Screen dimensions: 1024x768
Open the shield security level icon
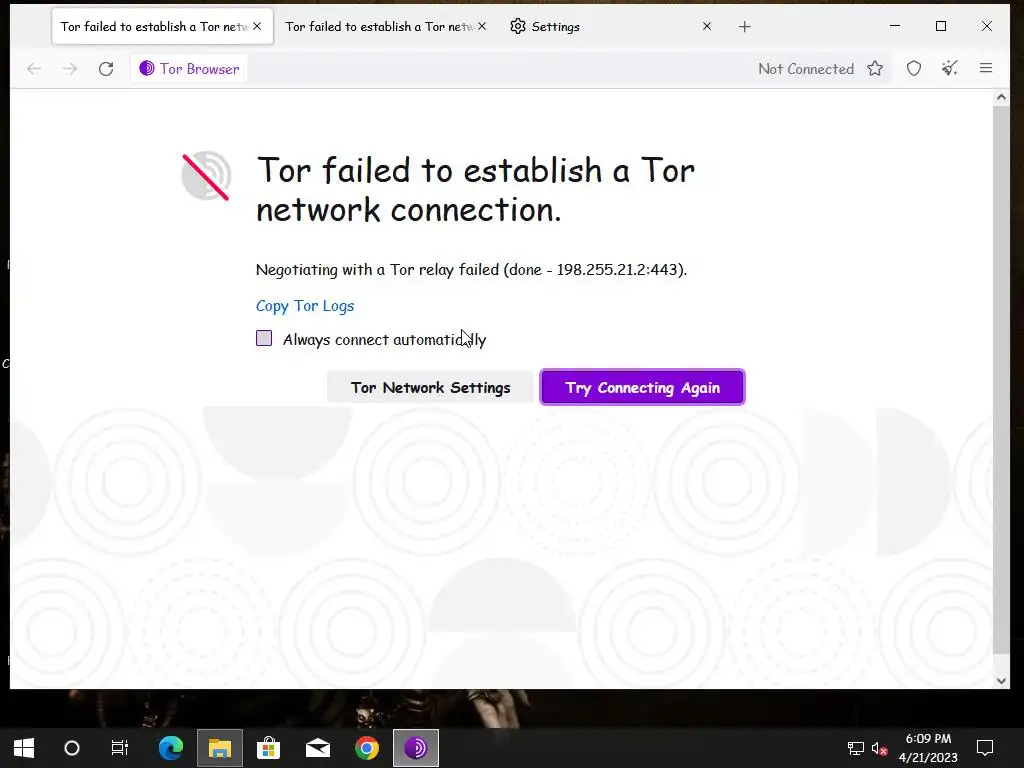[x=914, y=69]
